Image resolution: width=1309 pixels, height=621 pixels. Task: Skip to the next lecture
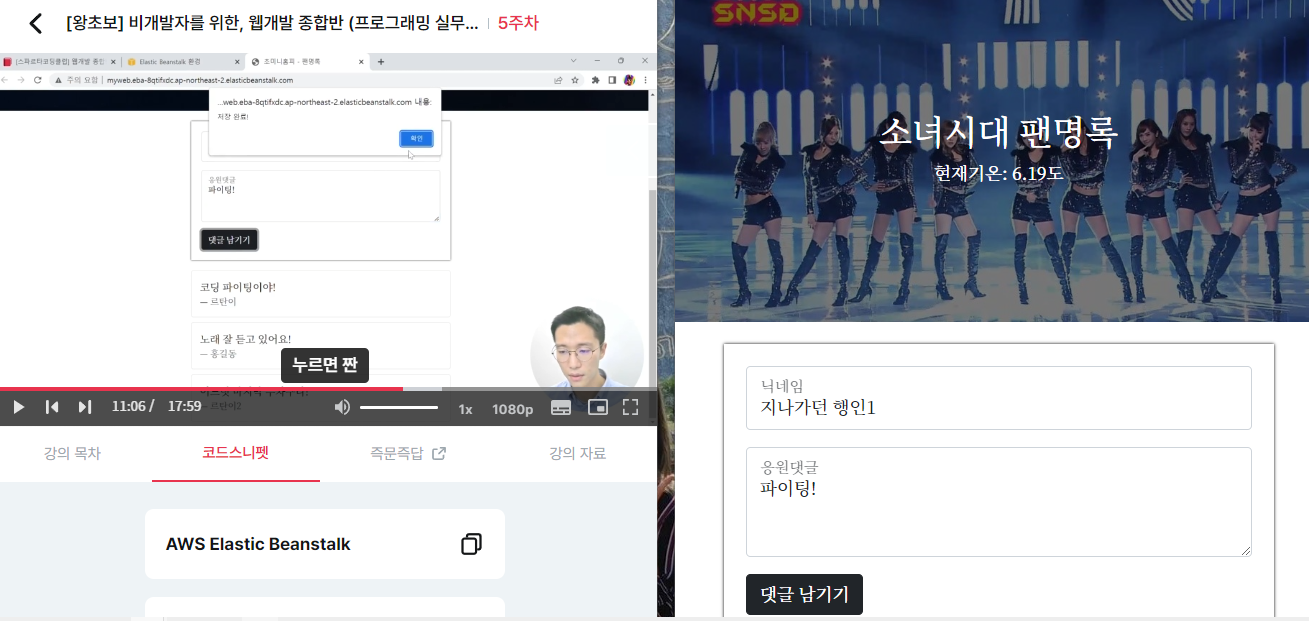[85, 407]
